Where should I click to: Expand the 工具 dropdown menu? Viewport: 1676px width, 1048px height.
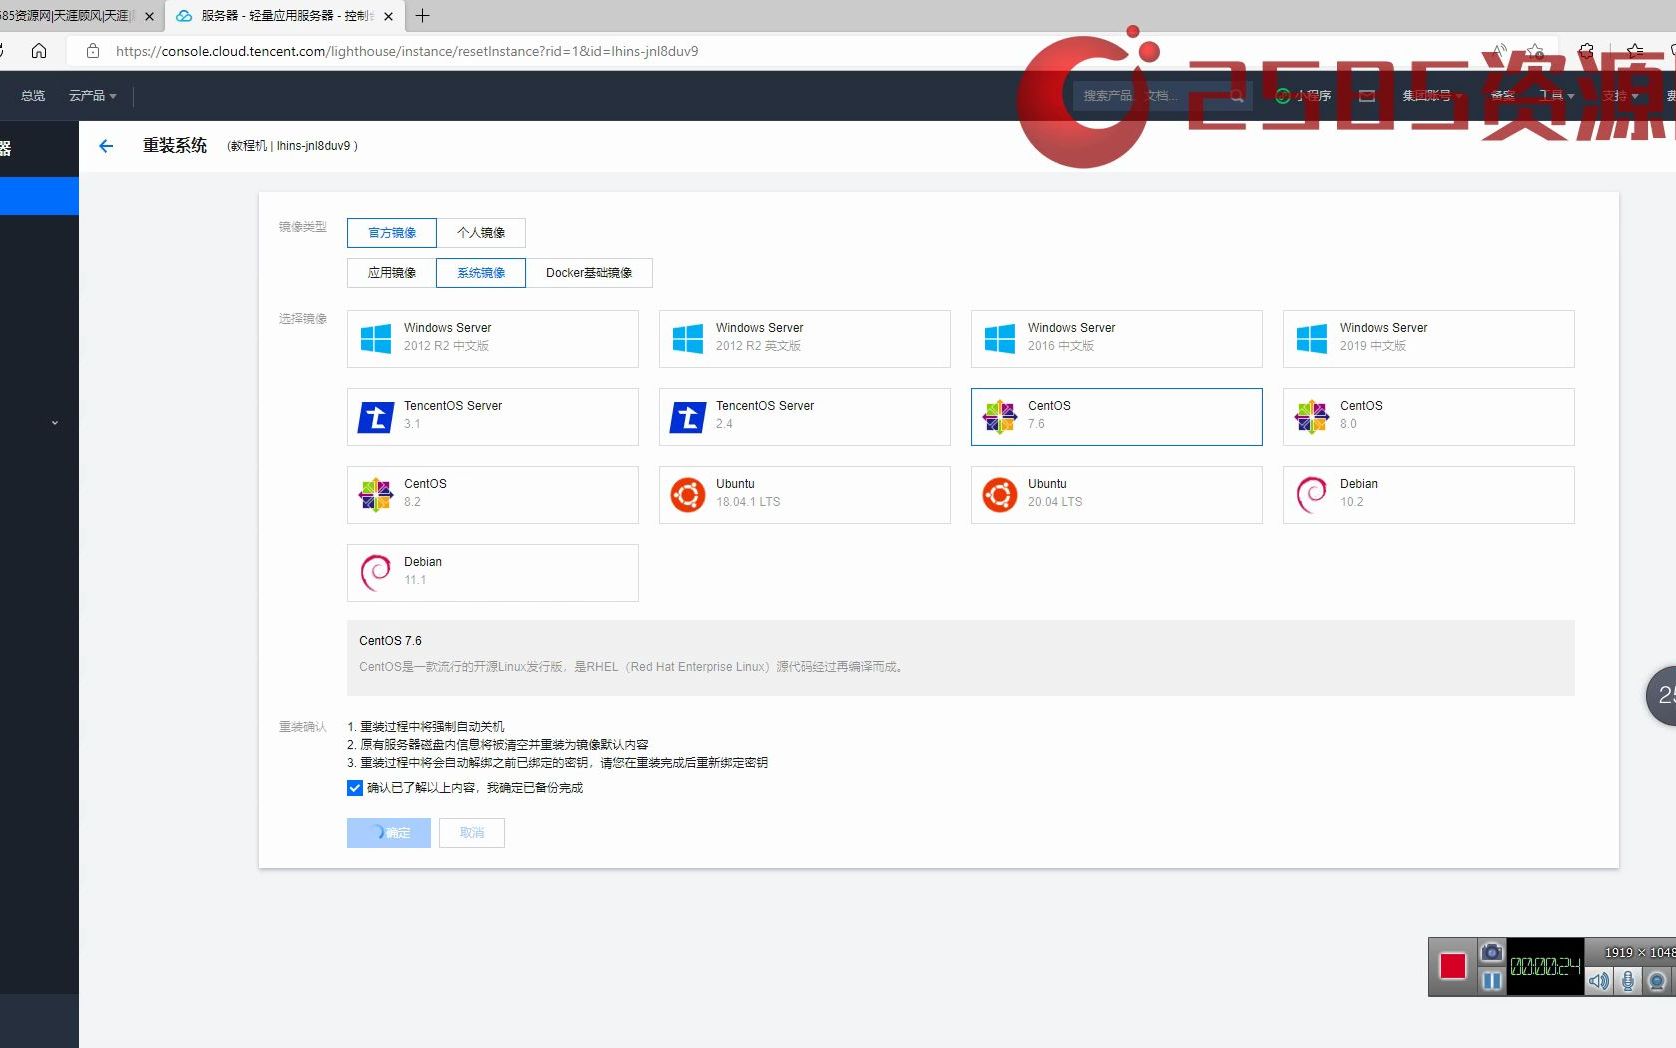1556,96
